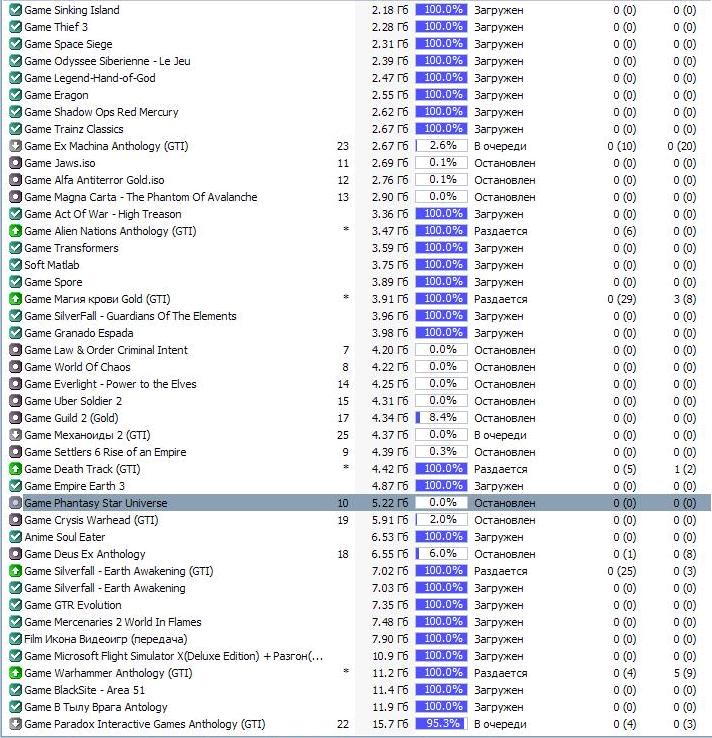This screenshot has width=712, height=738.
Task: Click the Загружен status of Soft Matlab
Action: 498,265
